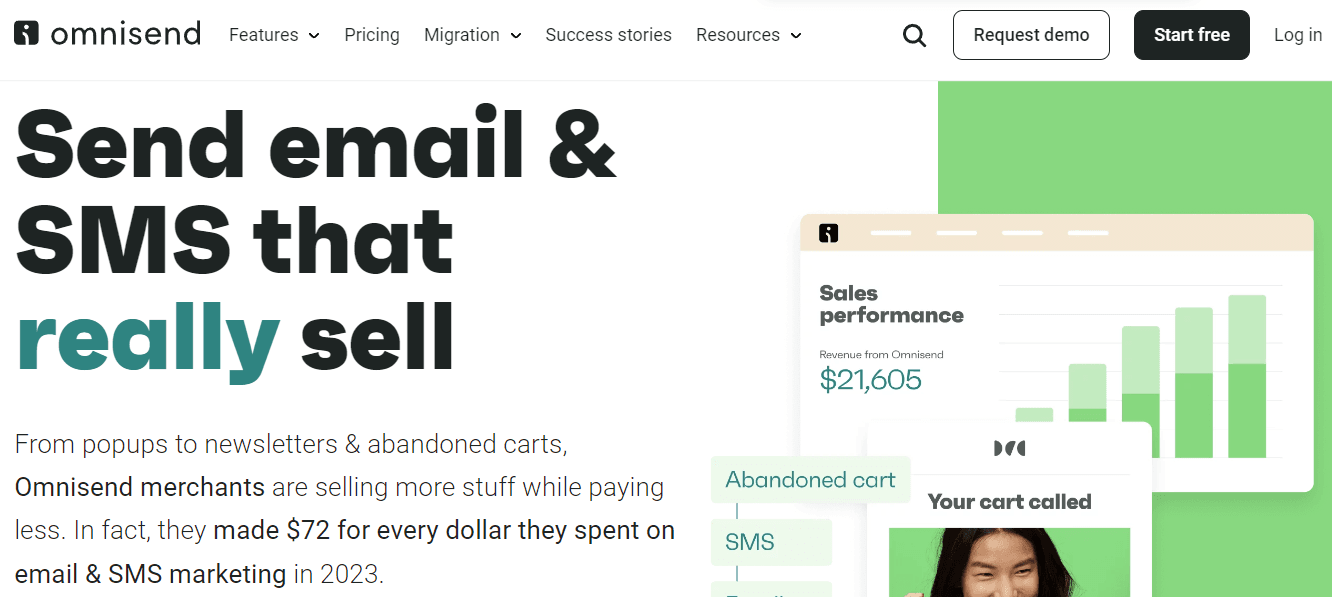This screenshot has height=597, width=1332.
Task: Go to Success stories page
Action: point(608,35)
